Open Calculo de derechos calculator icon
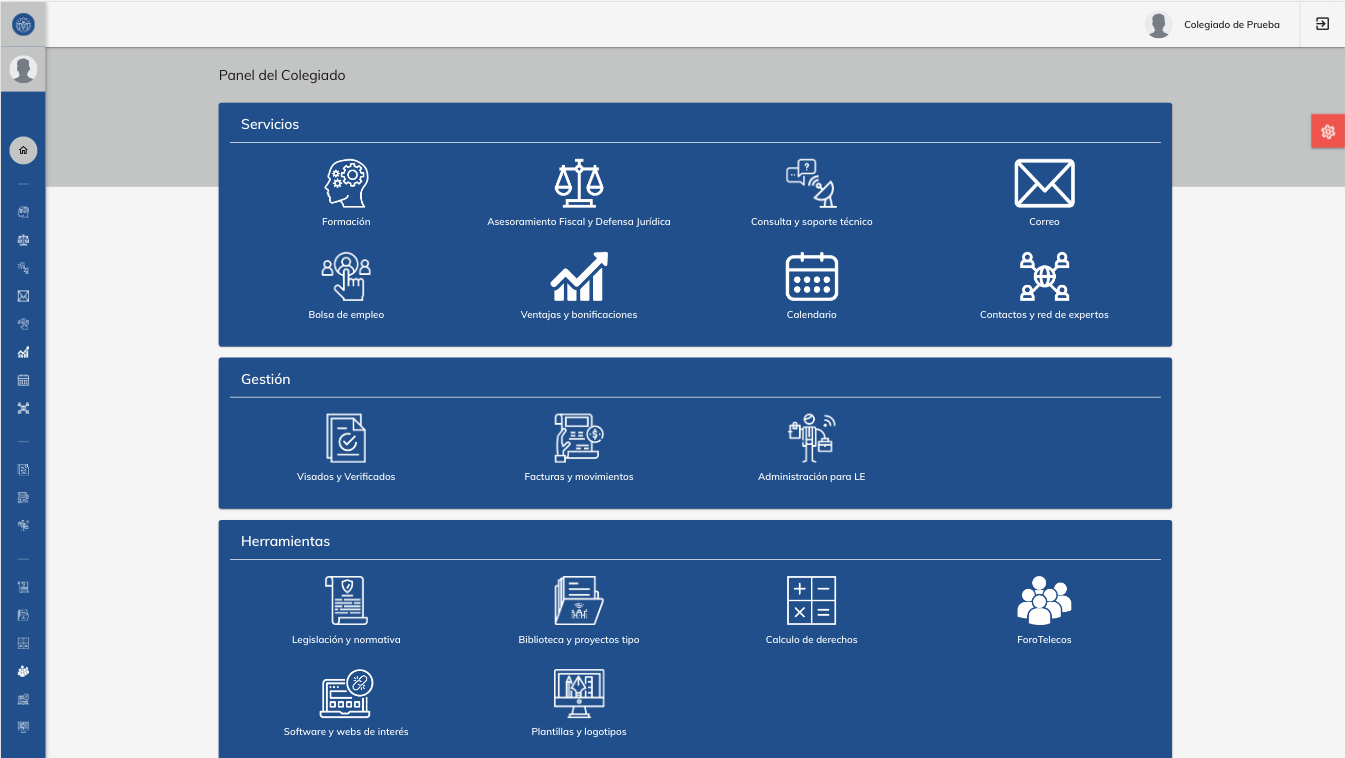 point(811,601)
